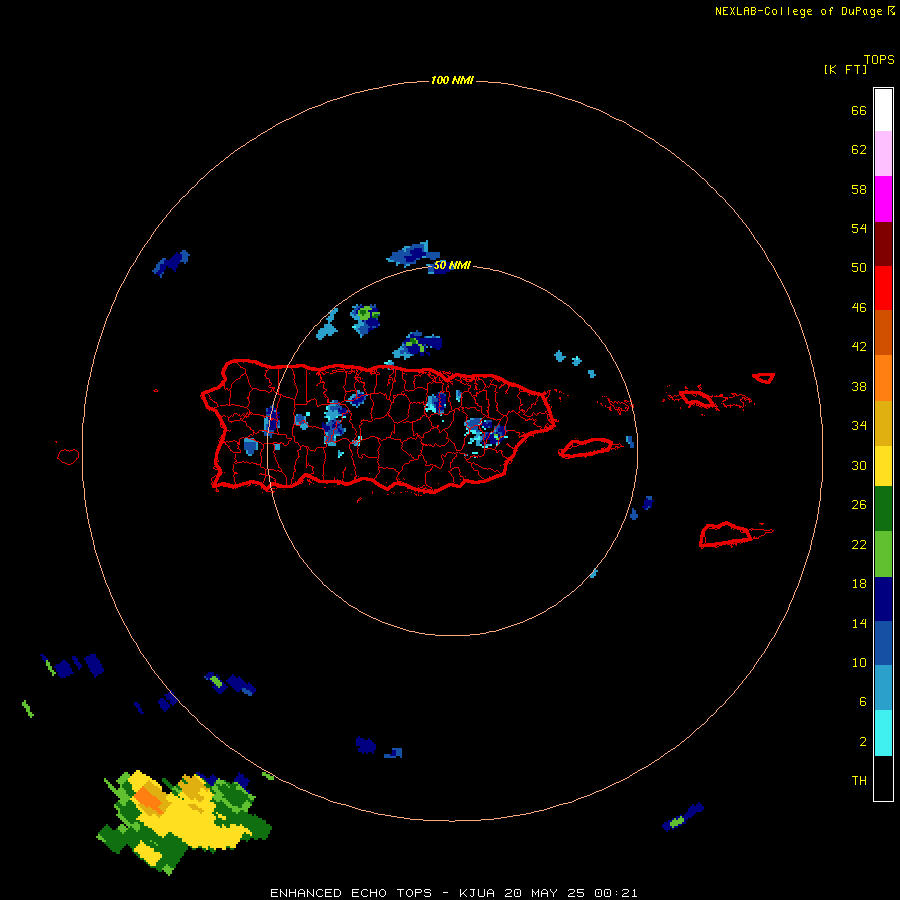Select the light sky-blue legend swatch
The image size is (900, 900).
(x=883, y=687)
